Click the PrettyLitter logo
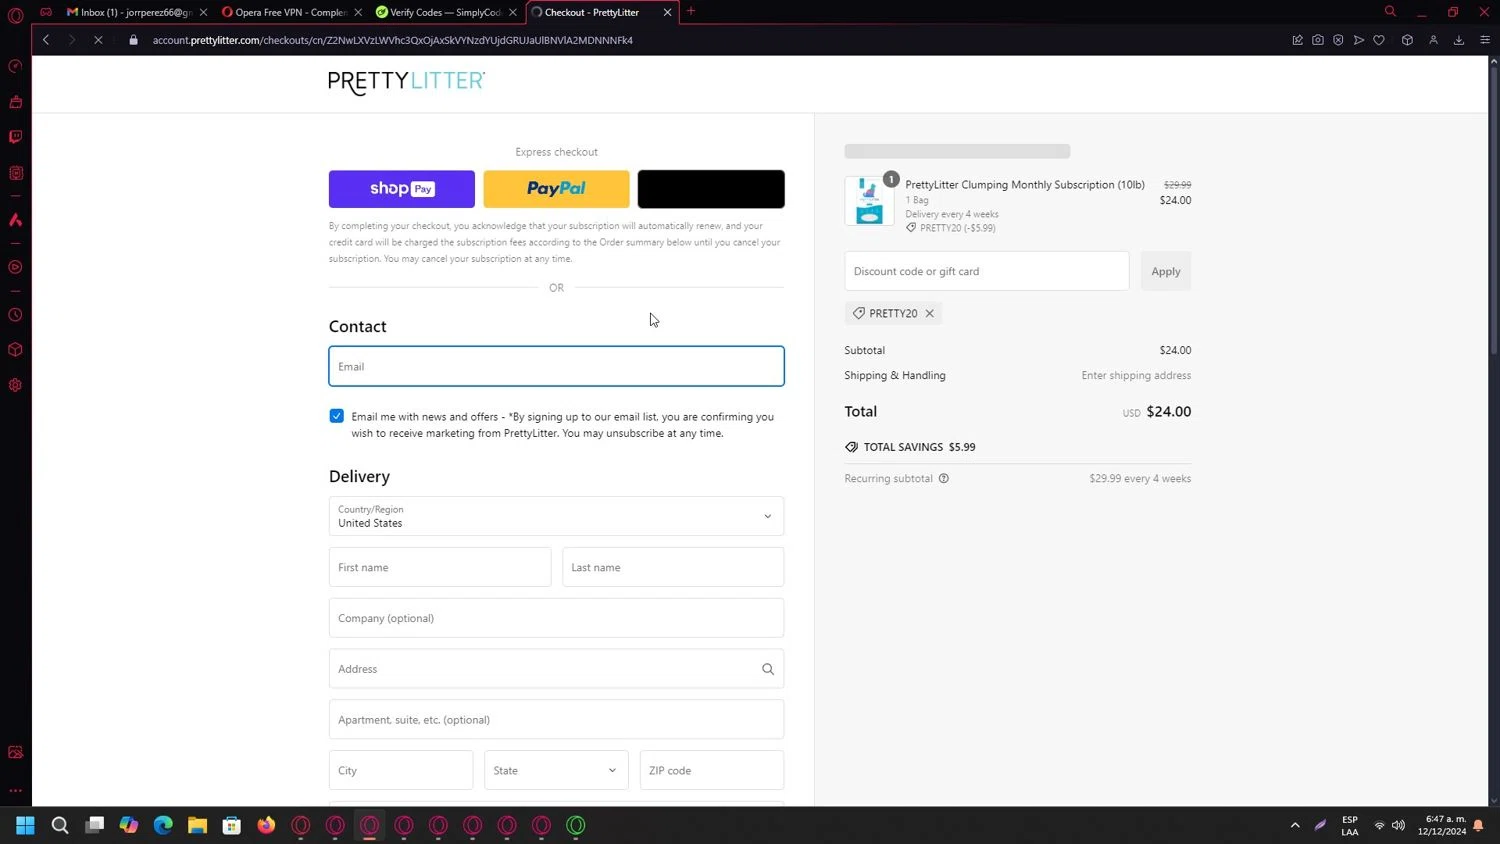1500x844 pixels. pos(406,82)
